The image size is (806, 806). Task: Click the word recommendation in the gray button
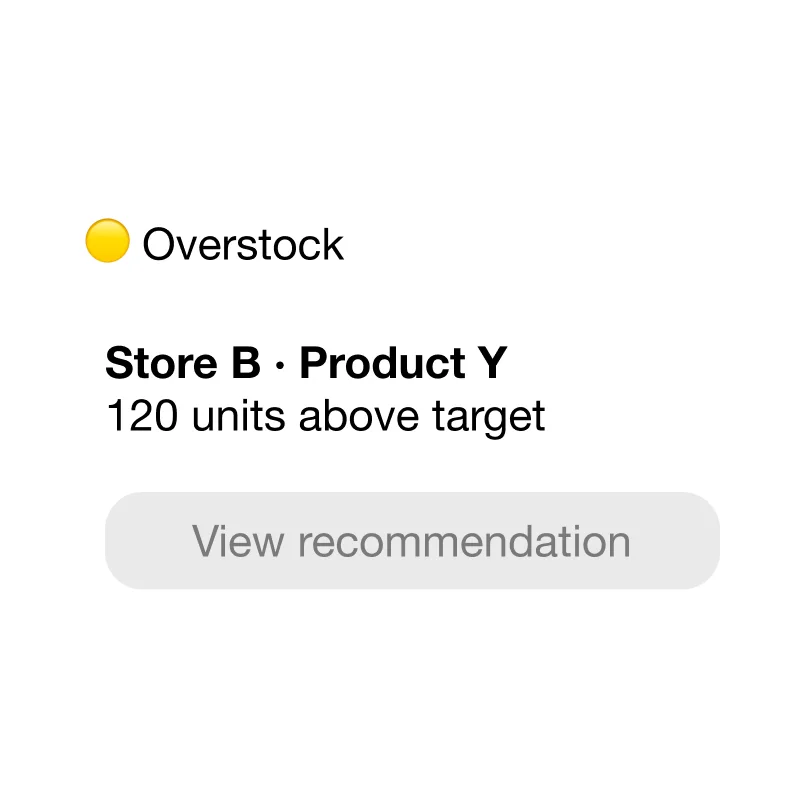pyautogui.click(x=464, y=541)
